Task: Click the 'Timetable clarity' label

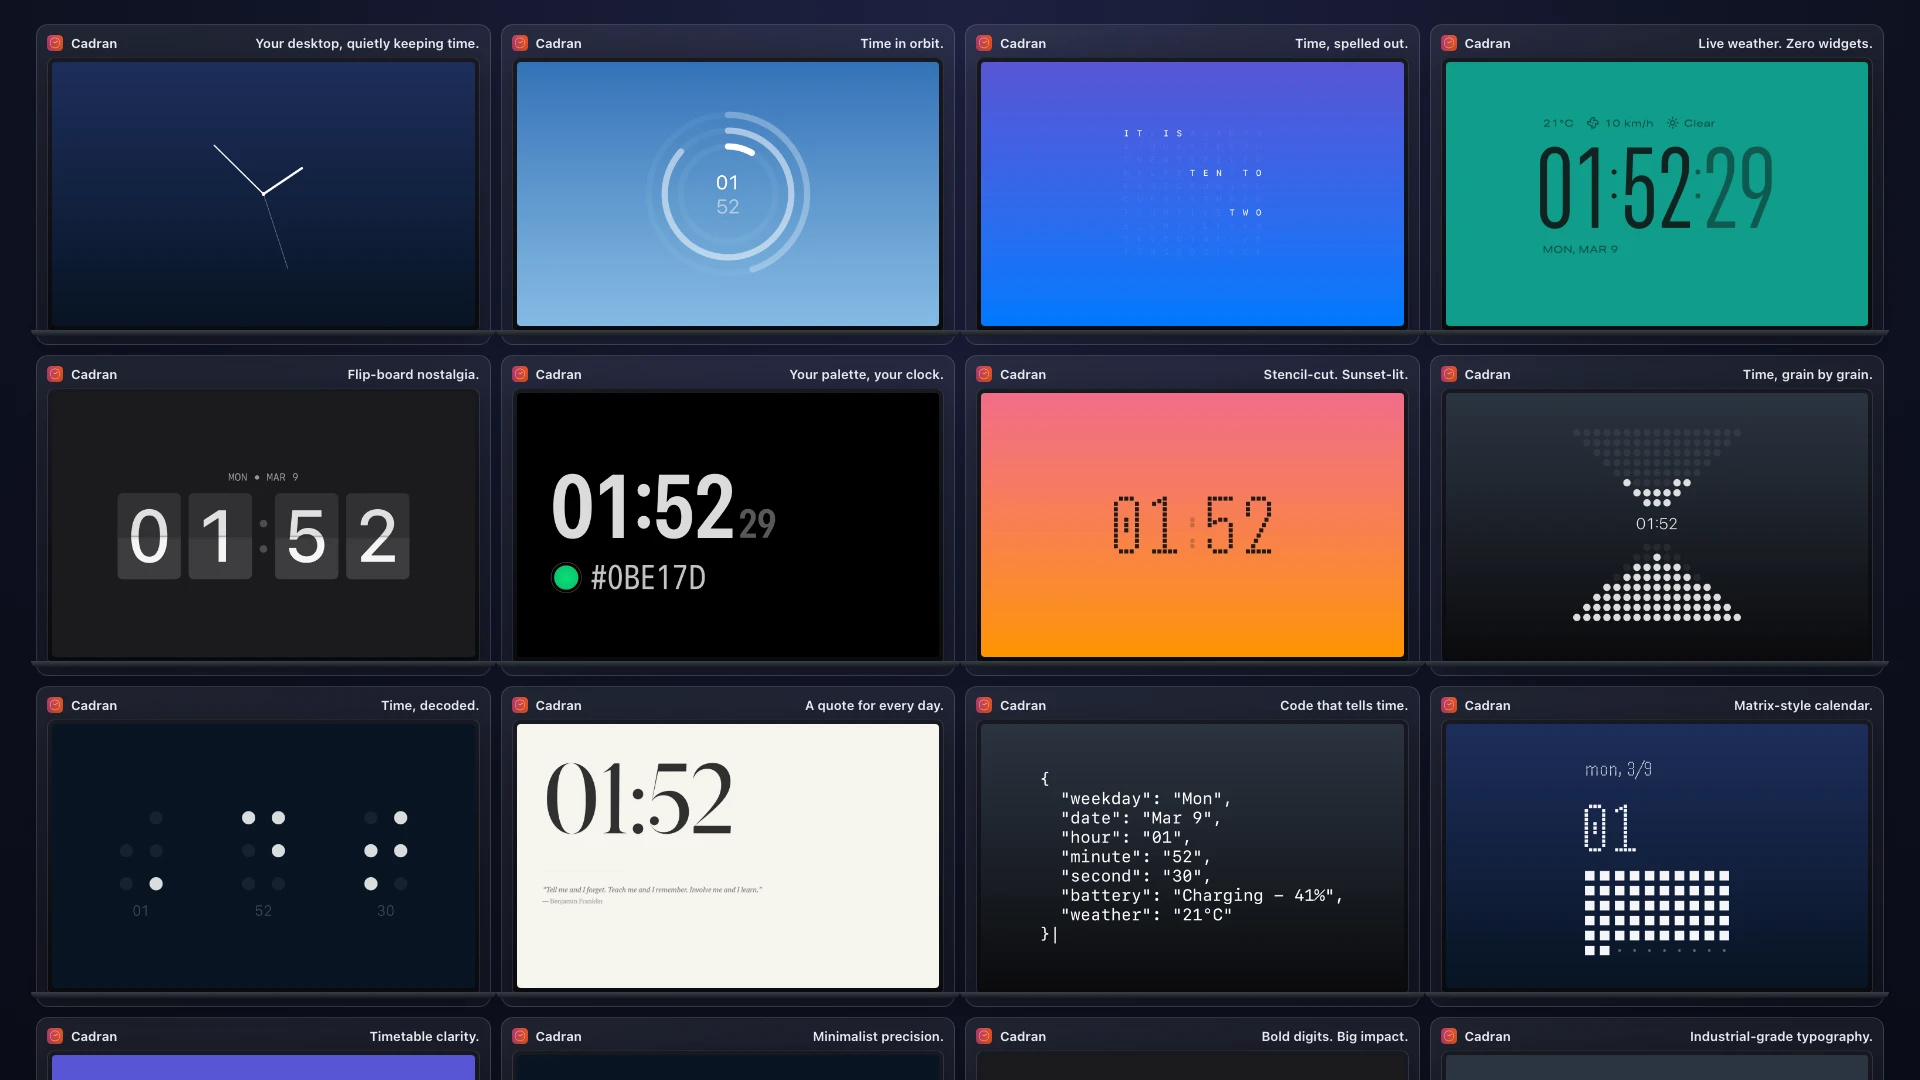Action: coord(424,1036)
